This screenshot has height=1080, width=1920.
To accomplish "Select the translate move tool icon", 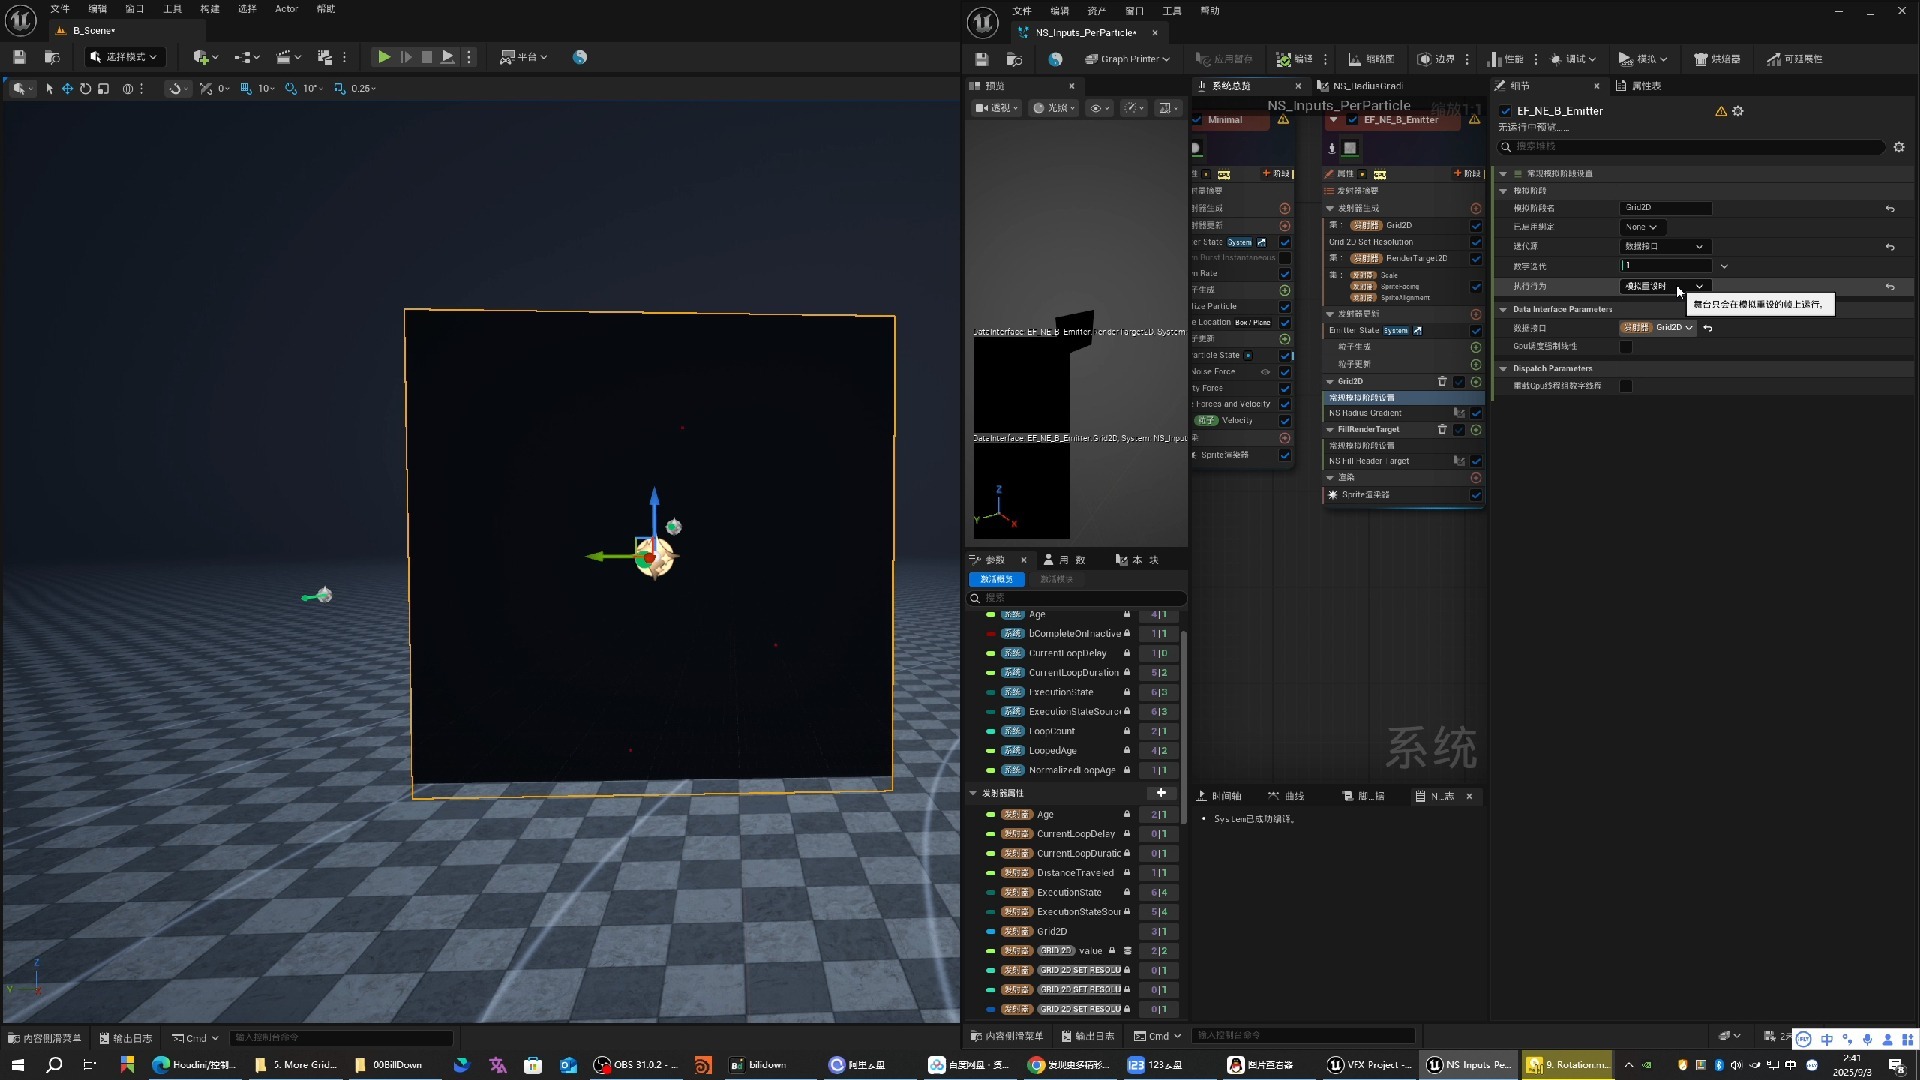I will [67, 88].
